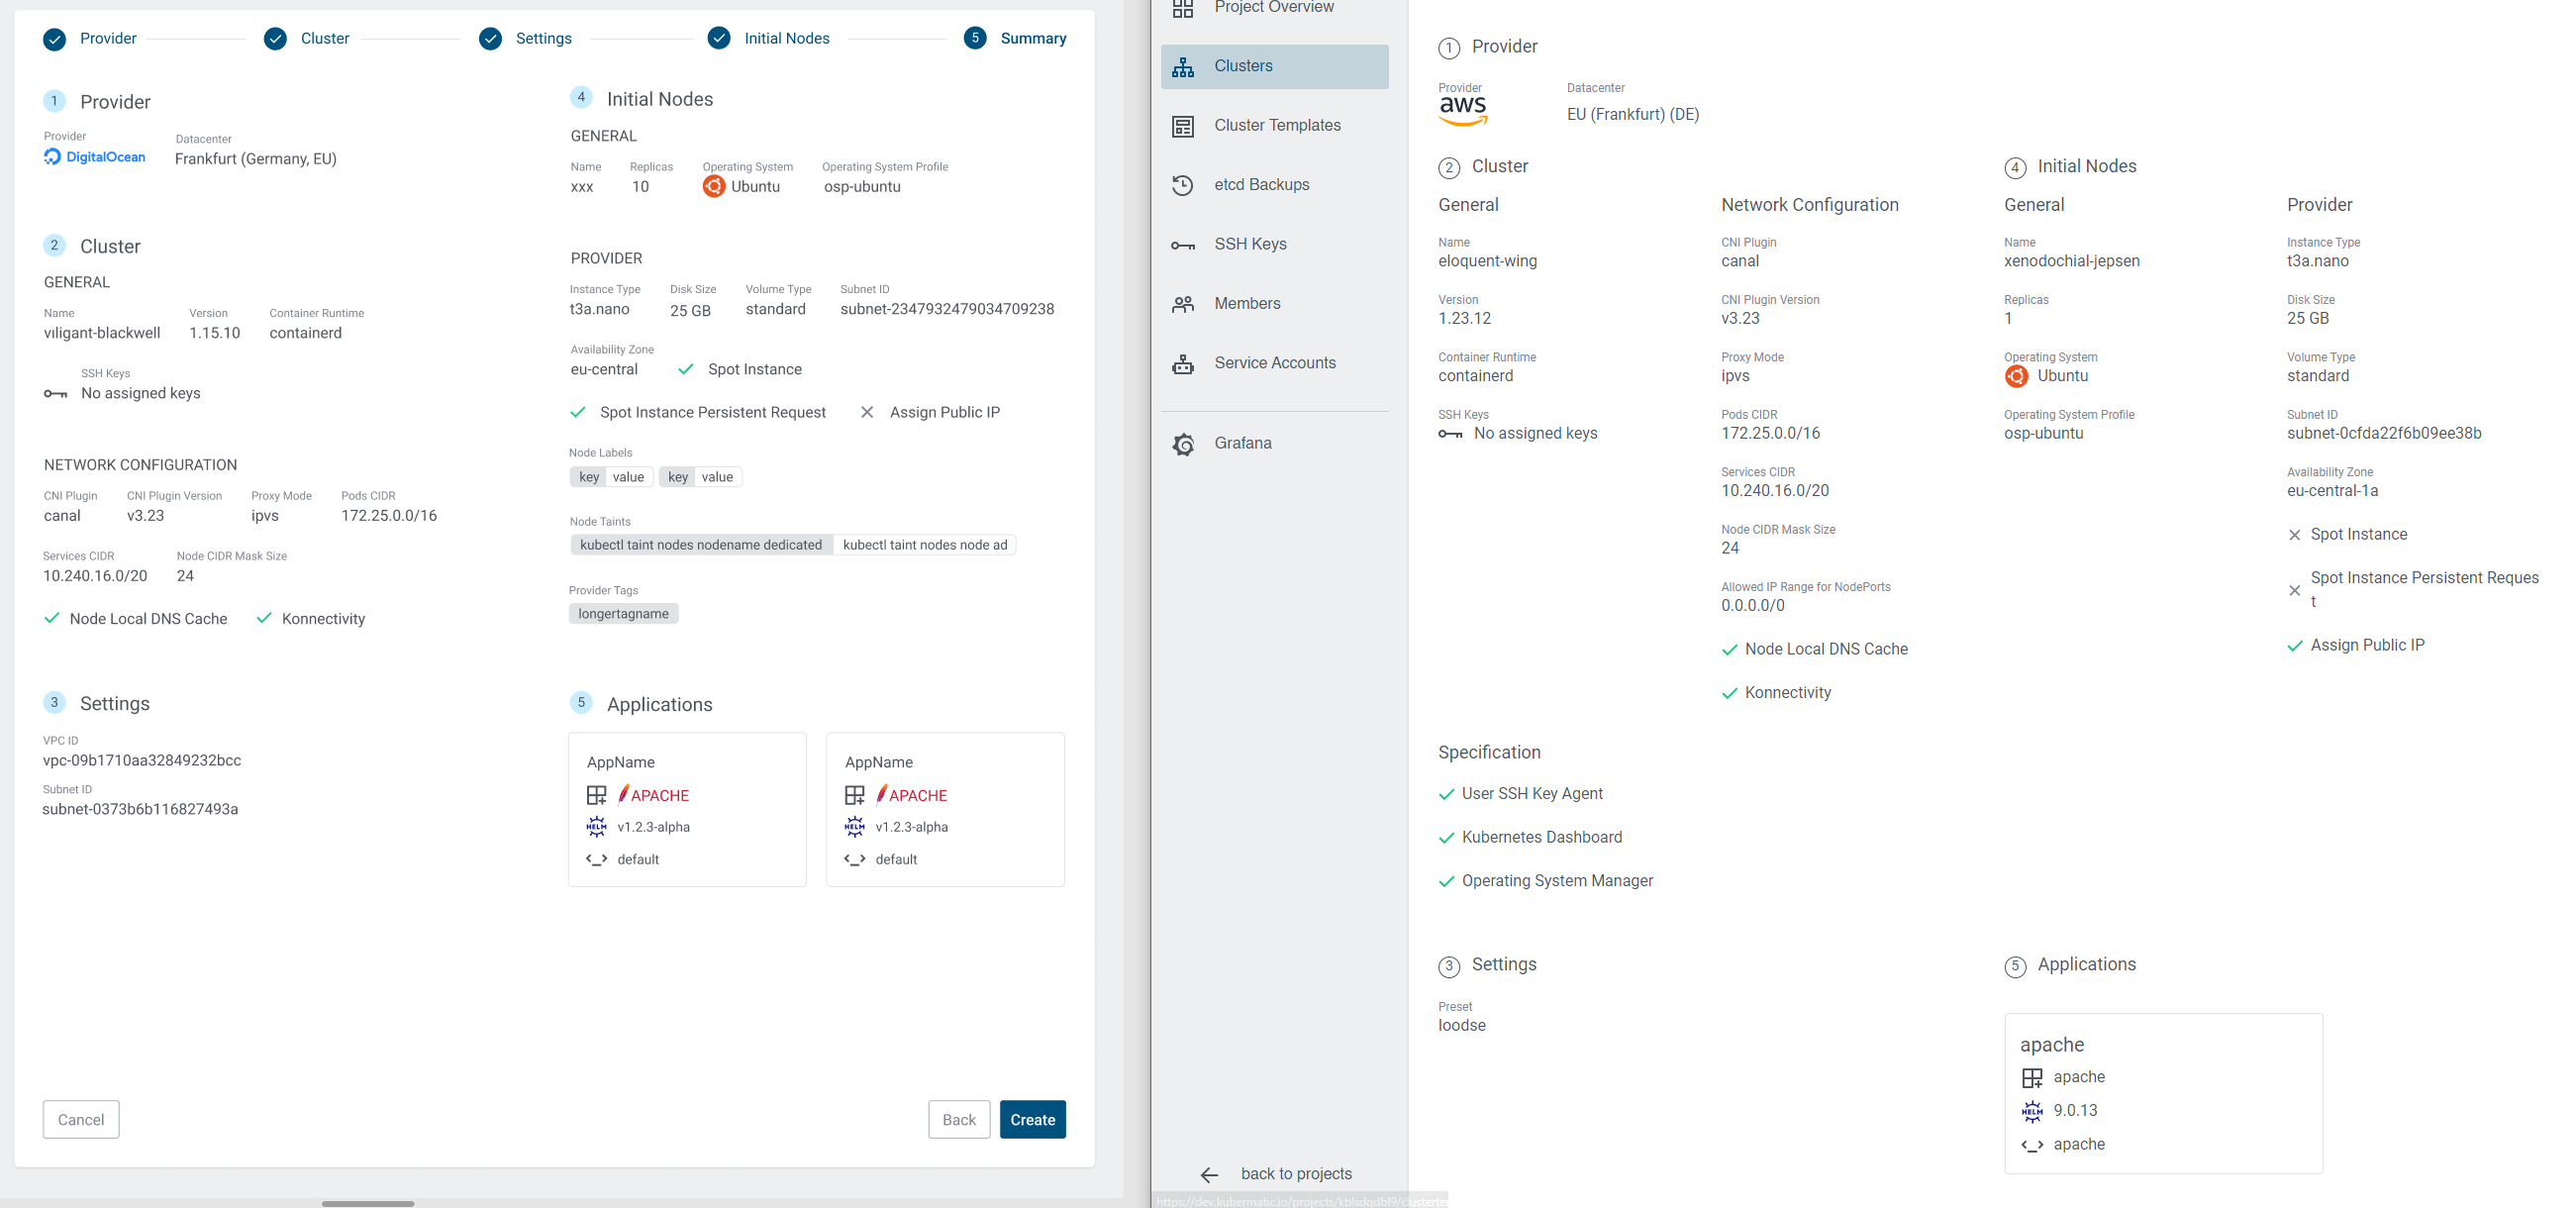Click the X beside Assign Public IP in wizard
2576x1208 pixels.
(867, 413)
